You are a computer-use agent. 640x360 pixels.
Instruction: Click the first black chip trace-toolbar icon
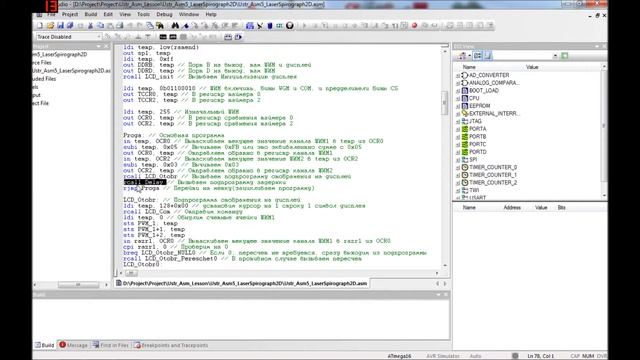coord(163,37)
